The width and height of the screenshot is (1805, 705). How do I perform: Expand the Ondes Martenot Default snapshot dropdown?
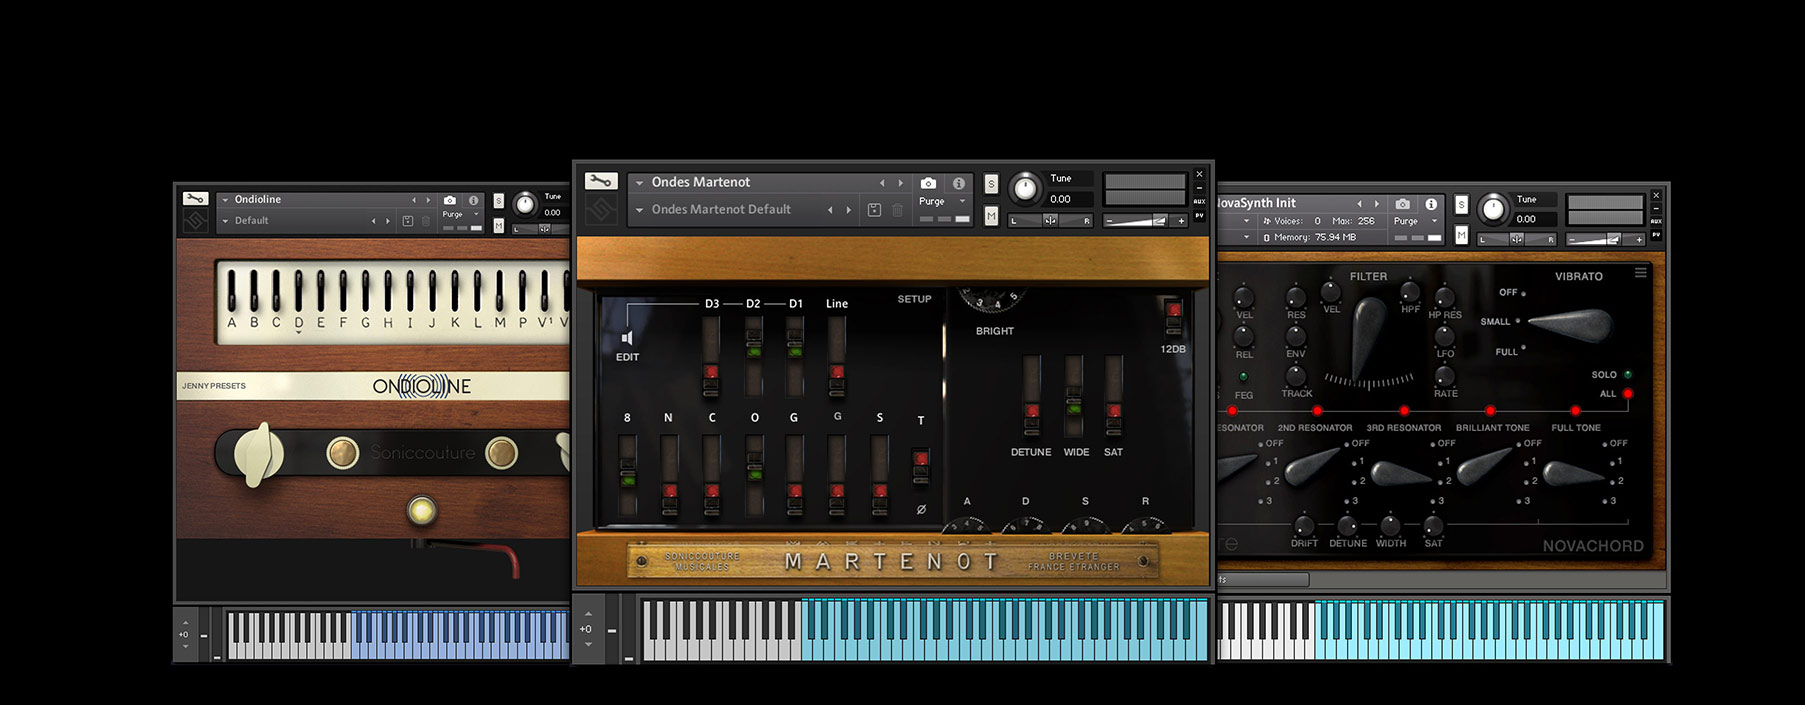640,210
